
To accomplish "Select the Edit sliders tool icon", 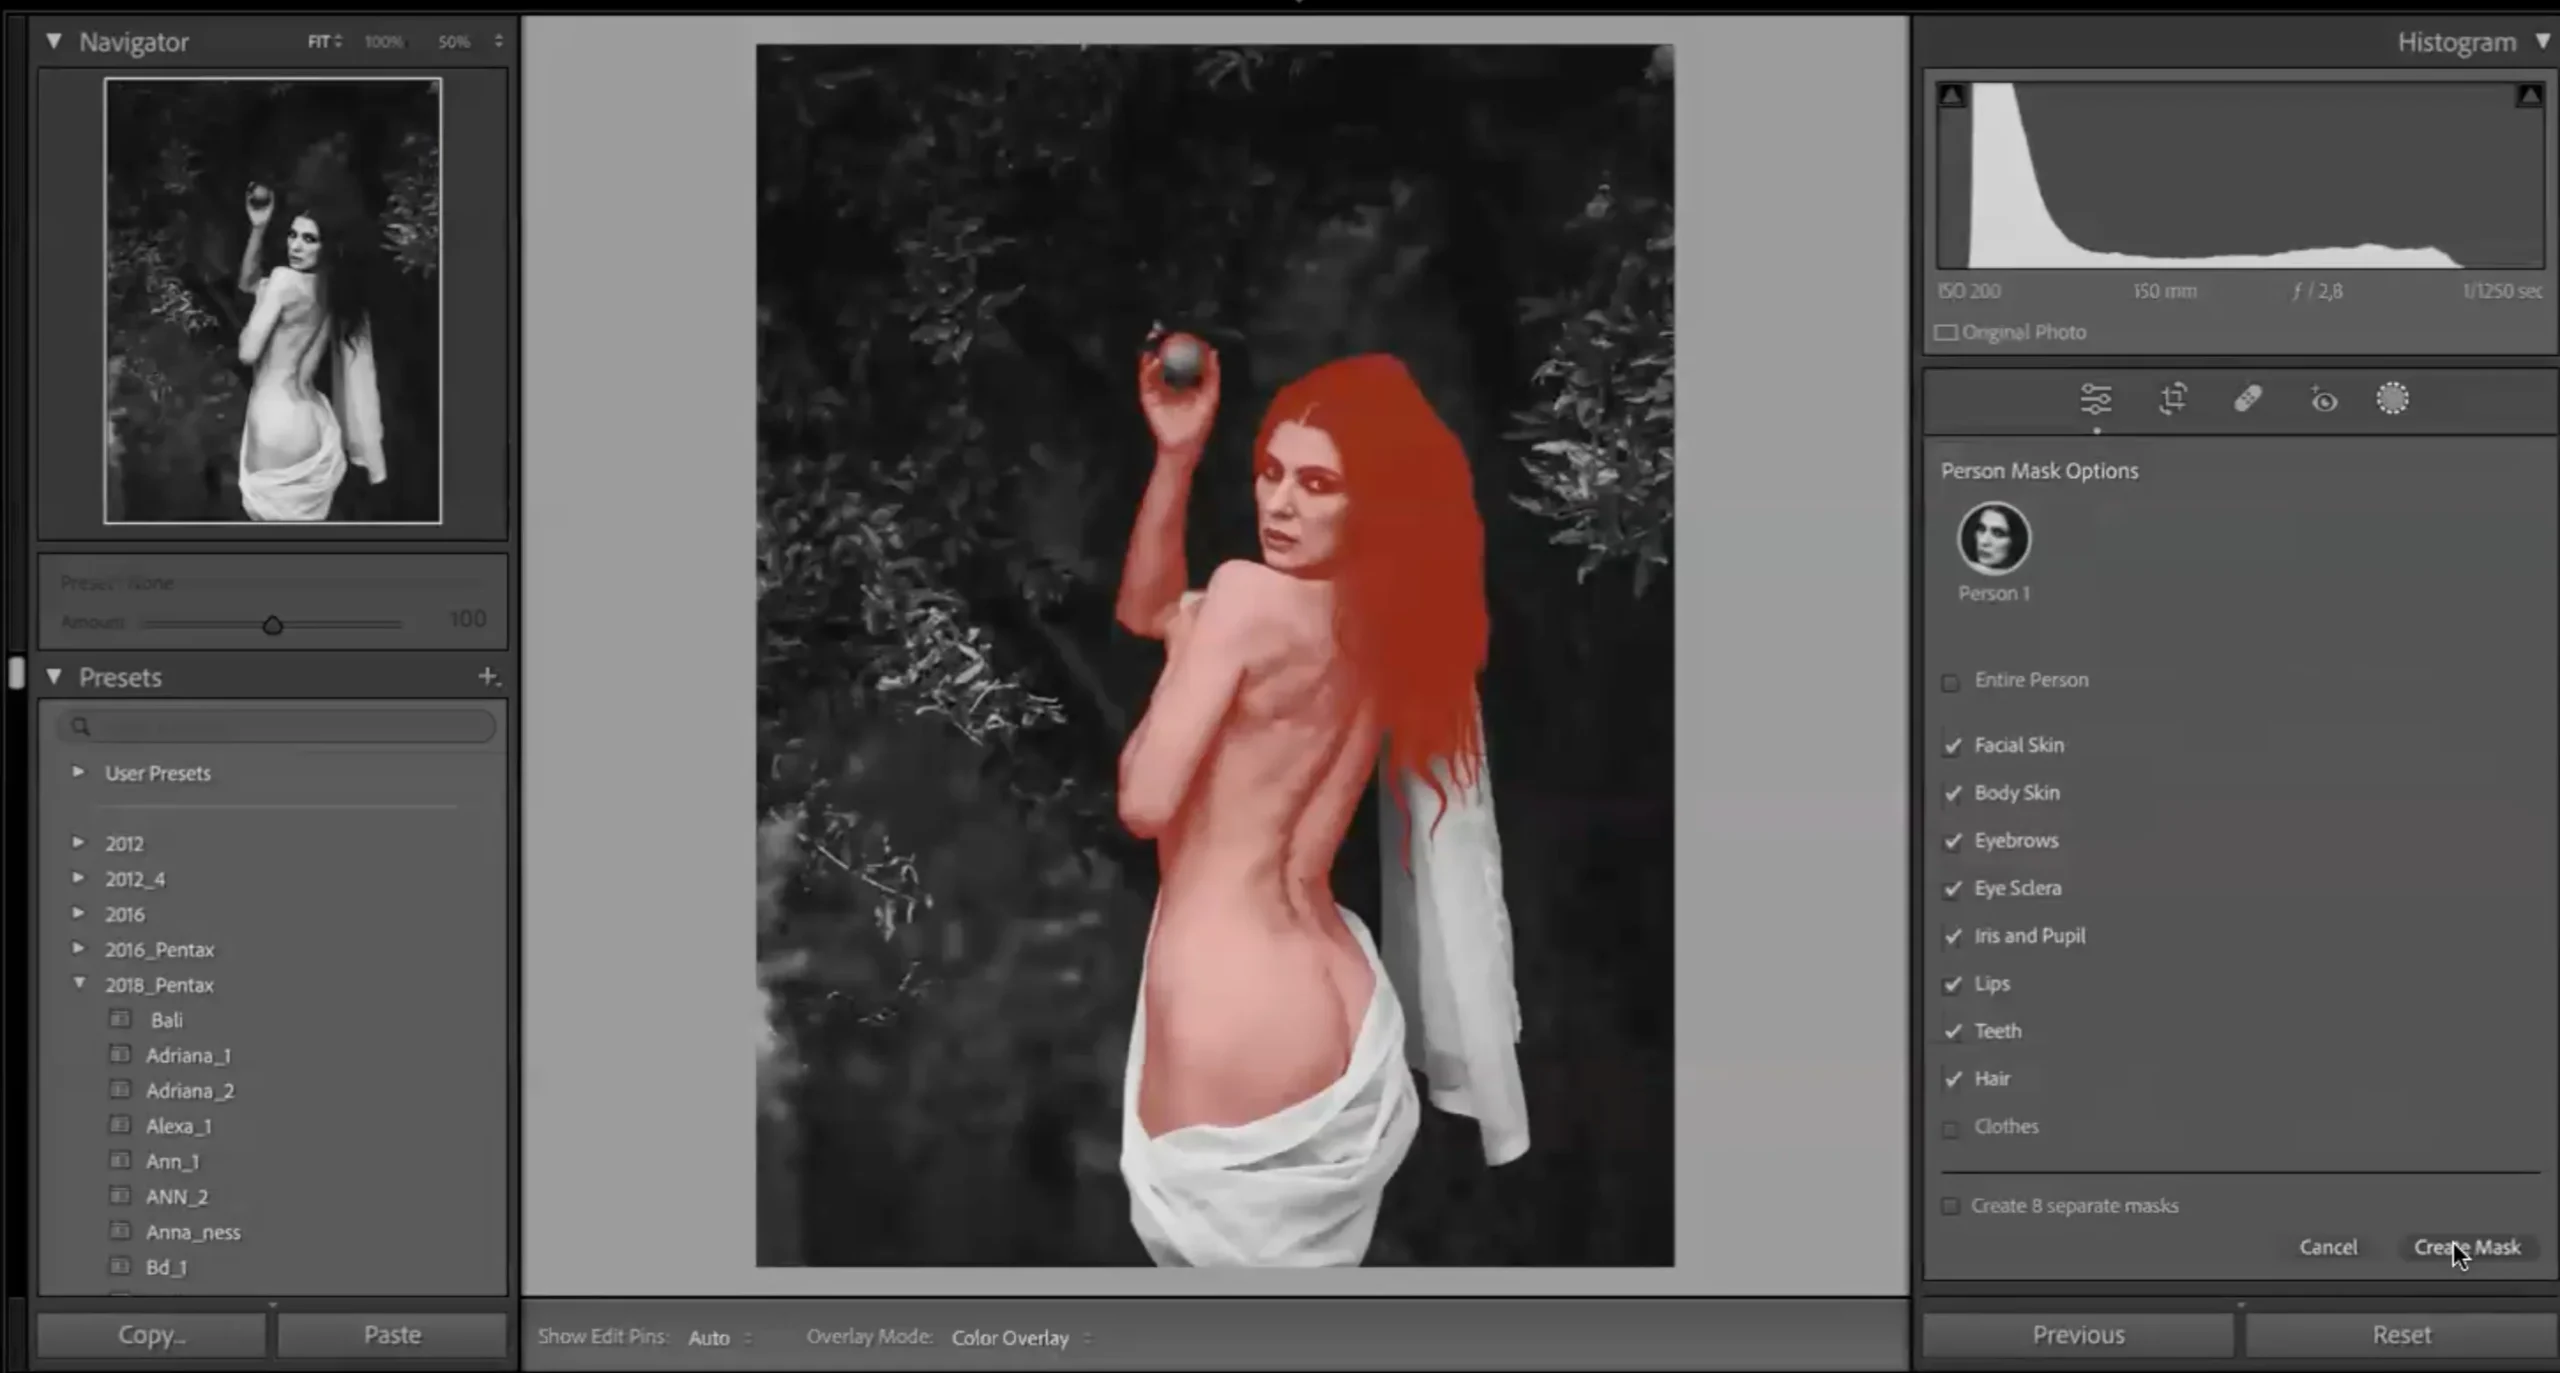I will [x=2095, y=399].
